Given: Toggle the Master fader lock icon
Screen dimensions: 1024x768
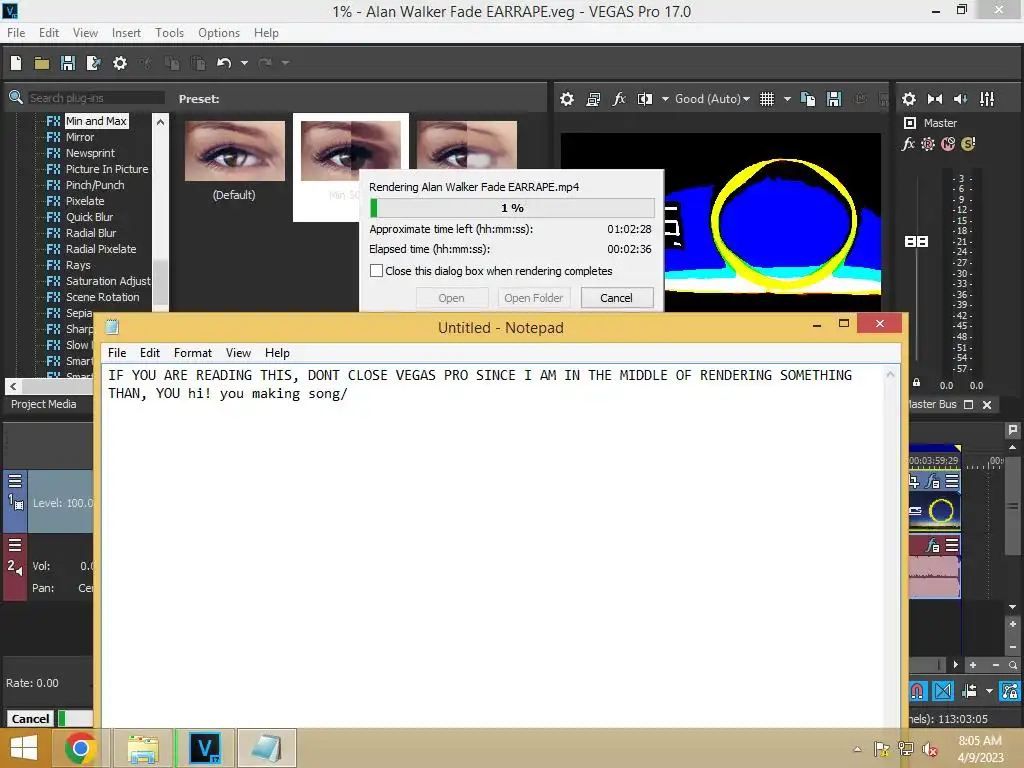Looking at the screenshot, I should [x=916, y=383].
